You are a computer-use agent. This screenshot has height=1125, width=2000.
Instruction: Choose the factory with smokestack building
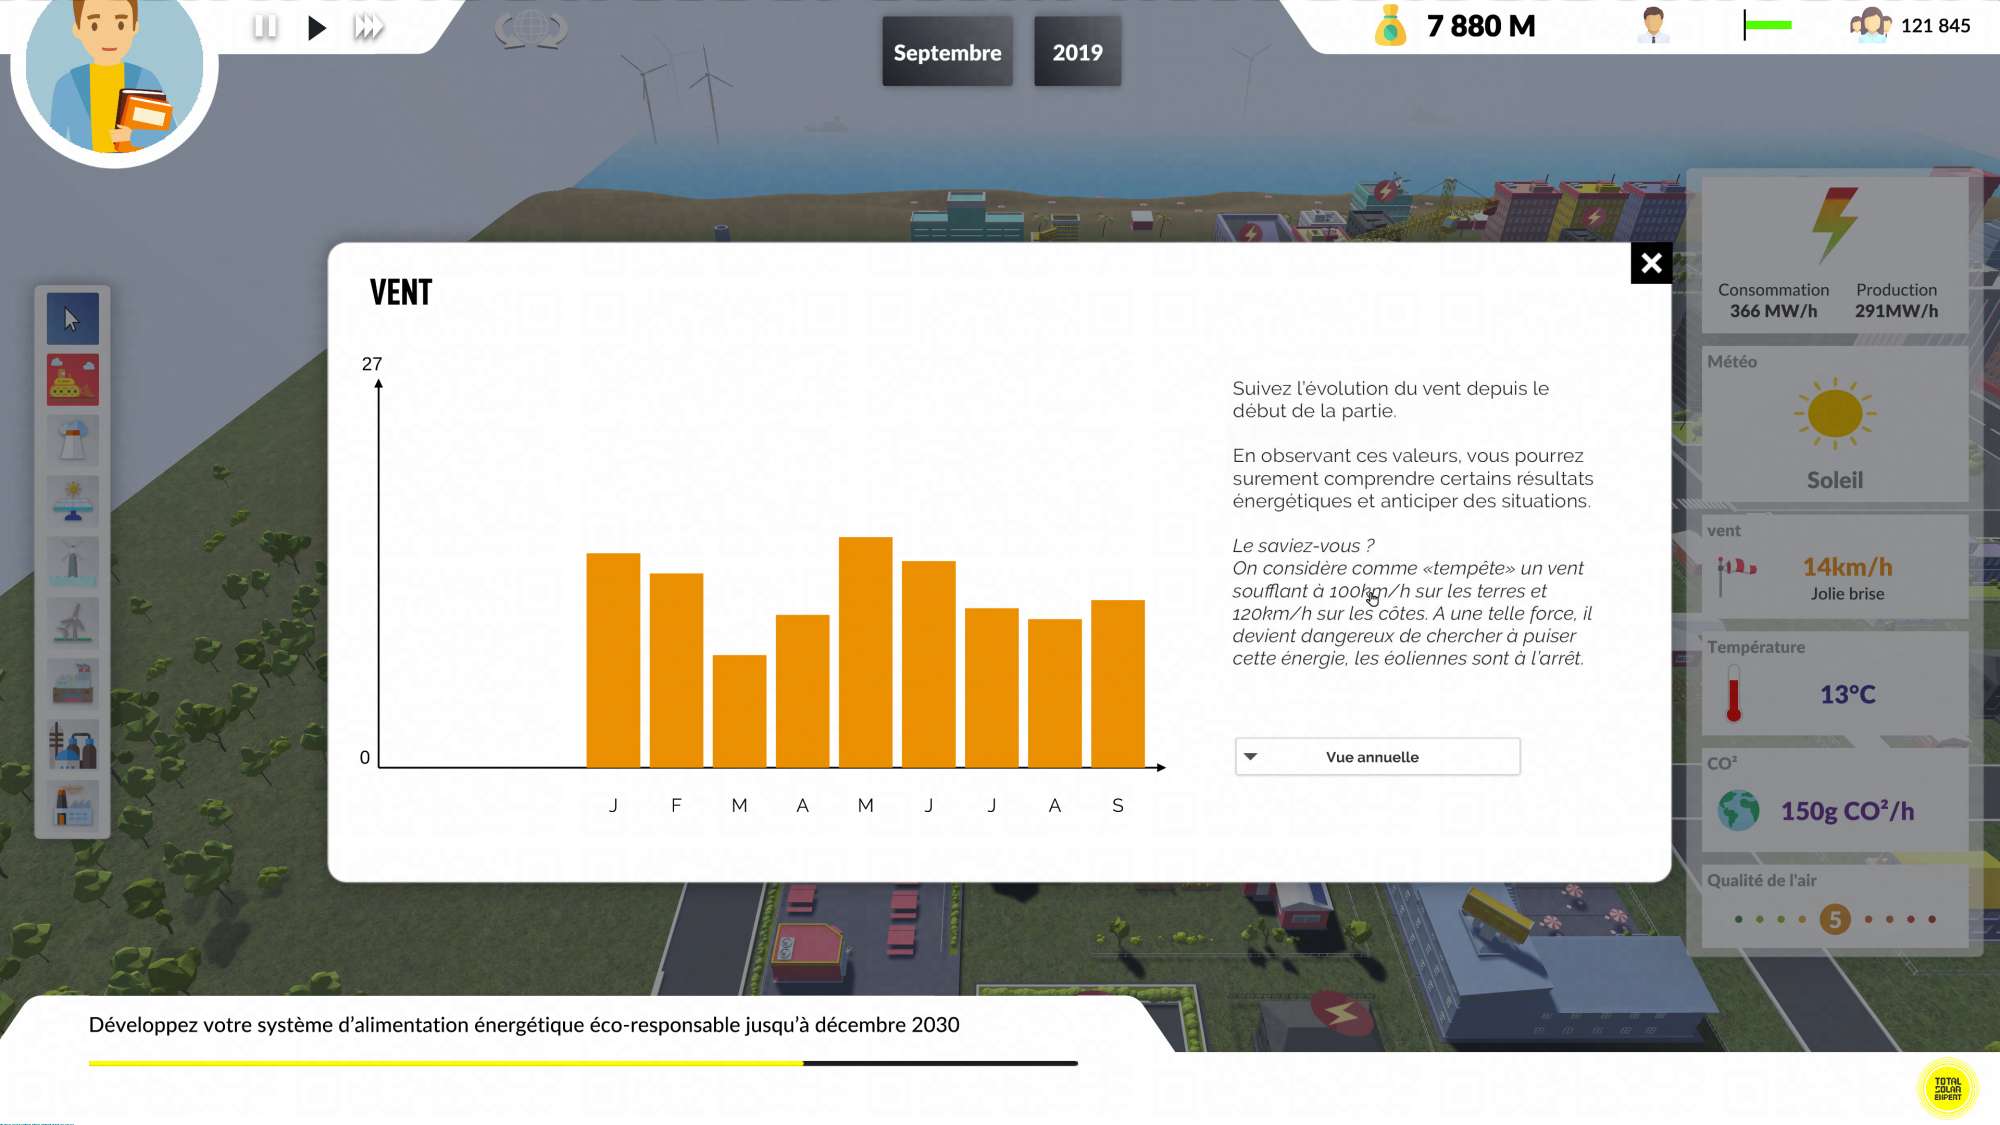pyautogui.click(x=72, y=806)
